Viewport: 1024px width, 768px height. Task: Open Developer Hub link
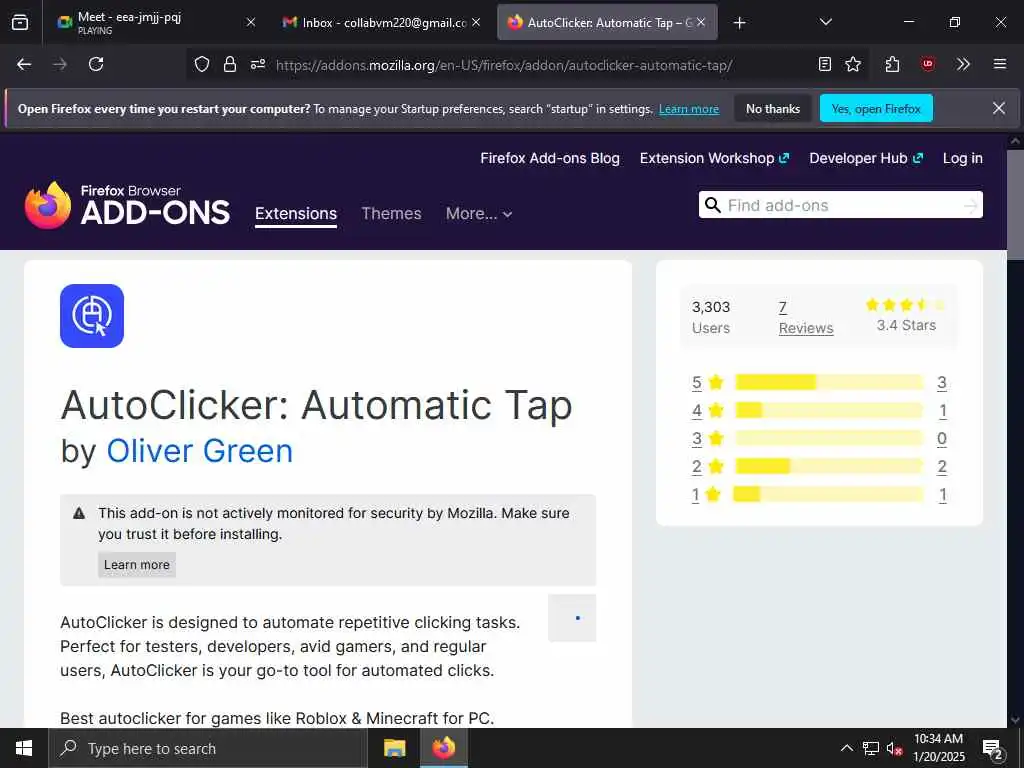click(866, 158)
